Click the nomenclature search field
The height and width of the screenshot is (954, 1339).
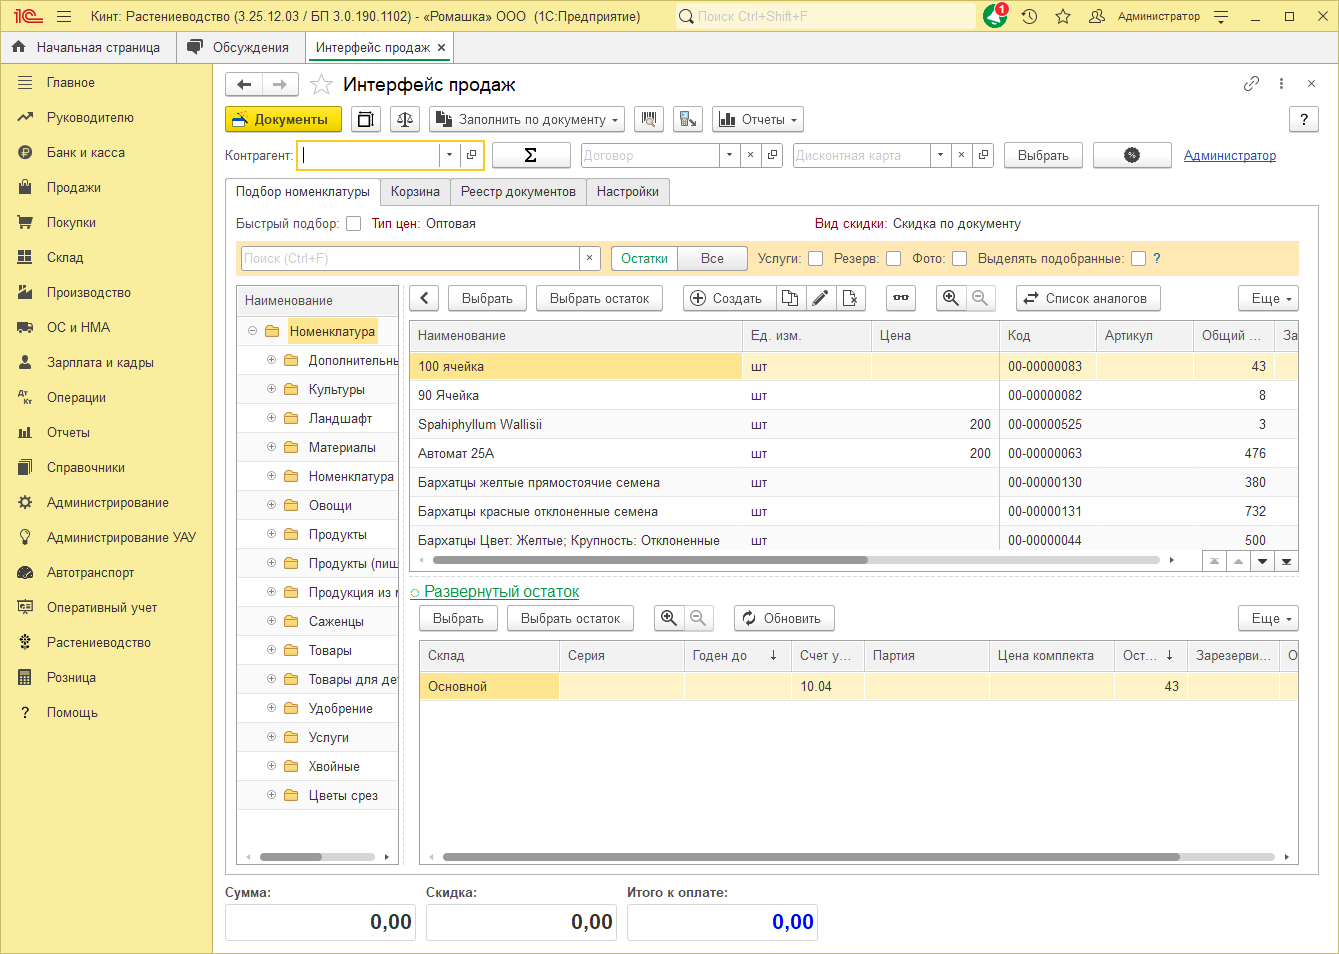point(410,259)
